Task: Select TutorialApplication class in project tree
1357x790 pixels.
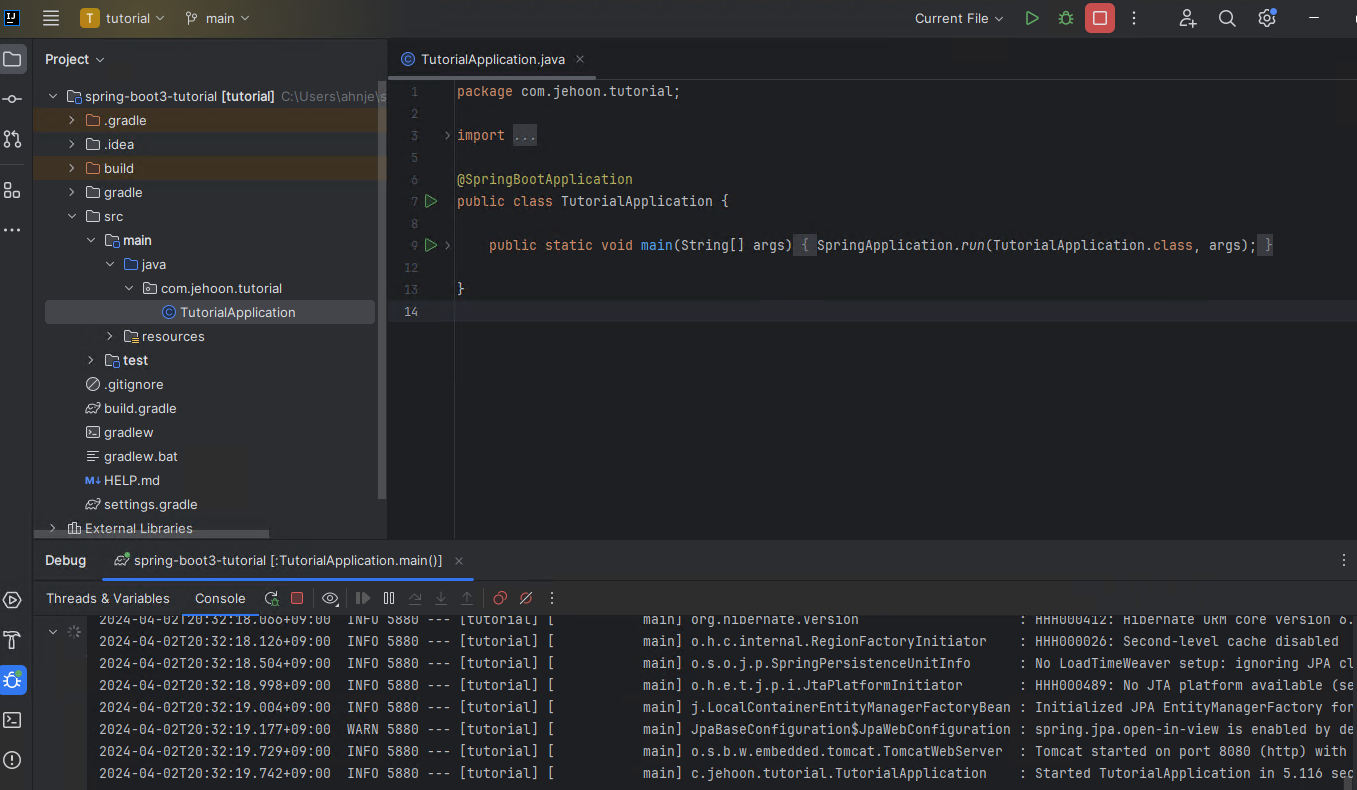Action: point(210,312)
